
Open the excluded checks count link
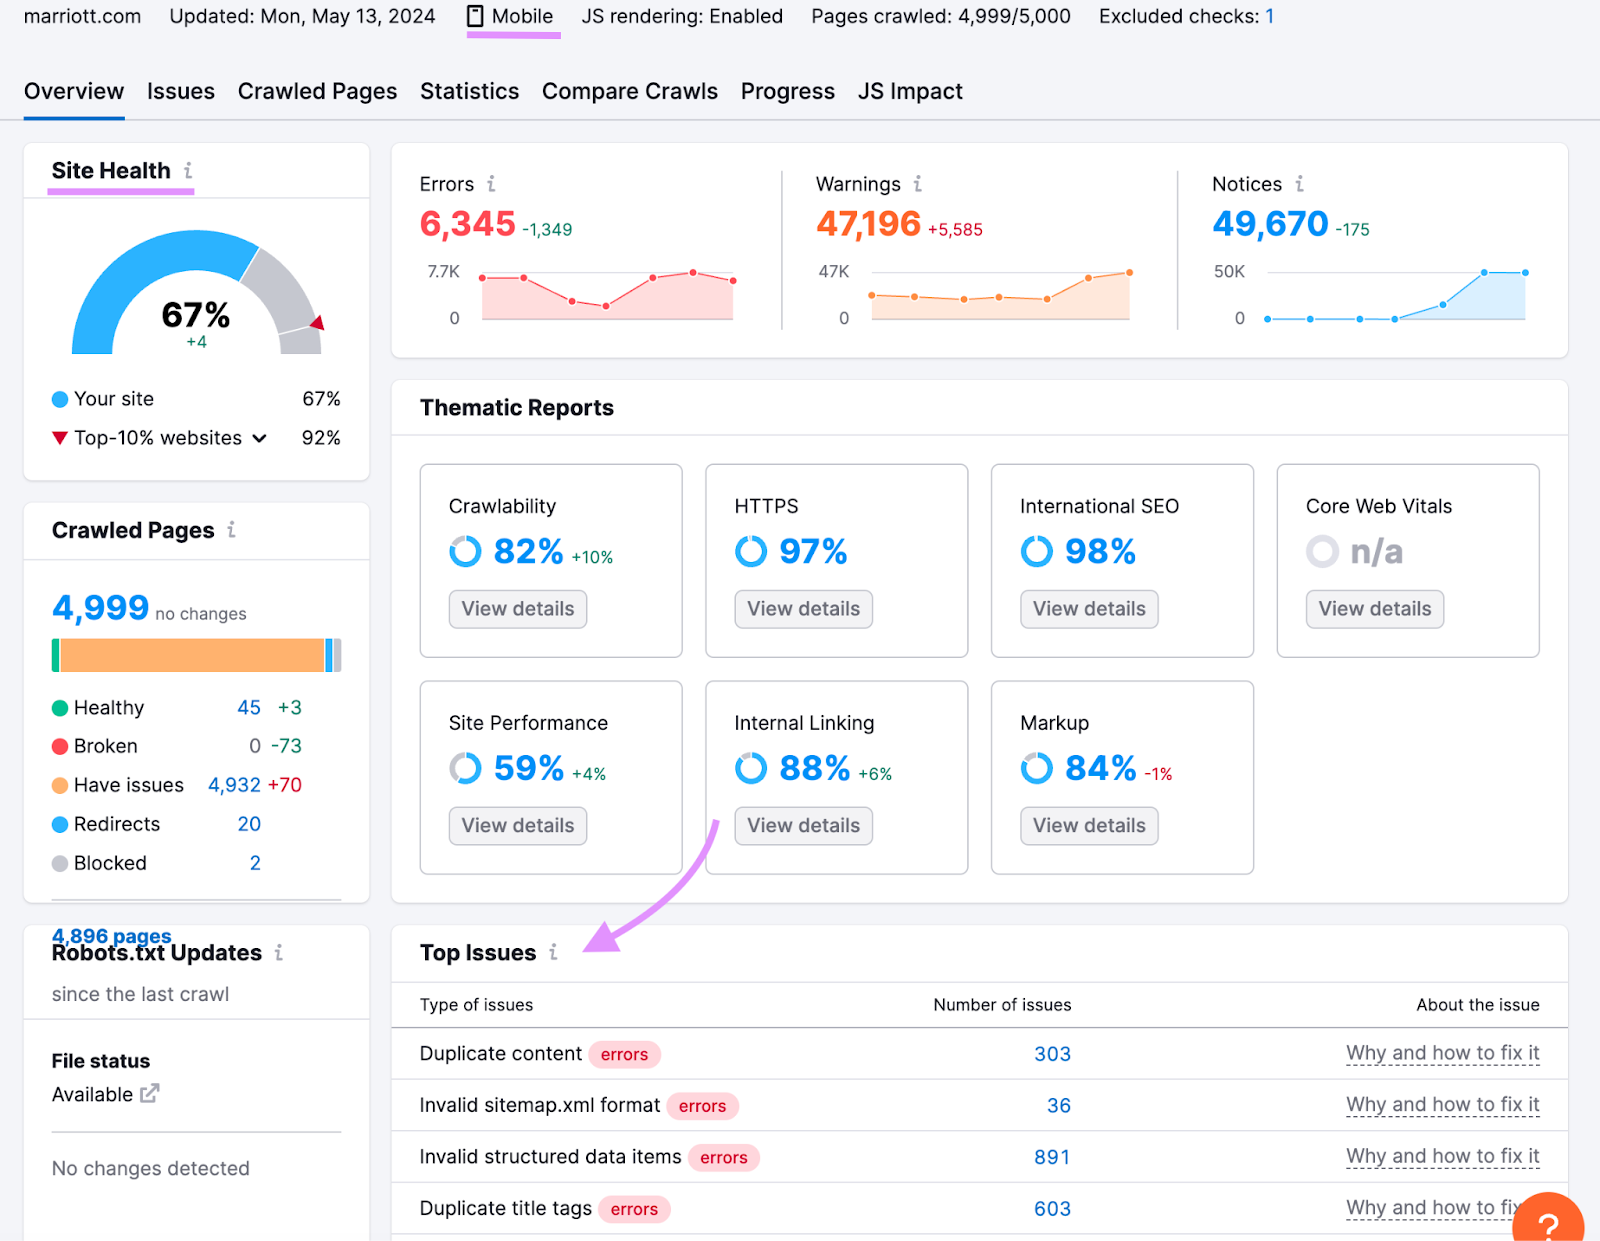[x=1269, y=16]
